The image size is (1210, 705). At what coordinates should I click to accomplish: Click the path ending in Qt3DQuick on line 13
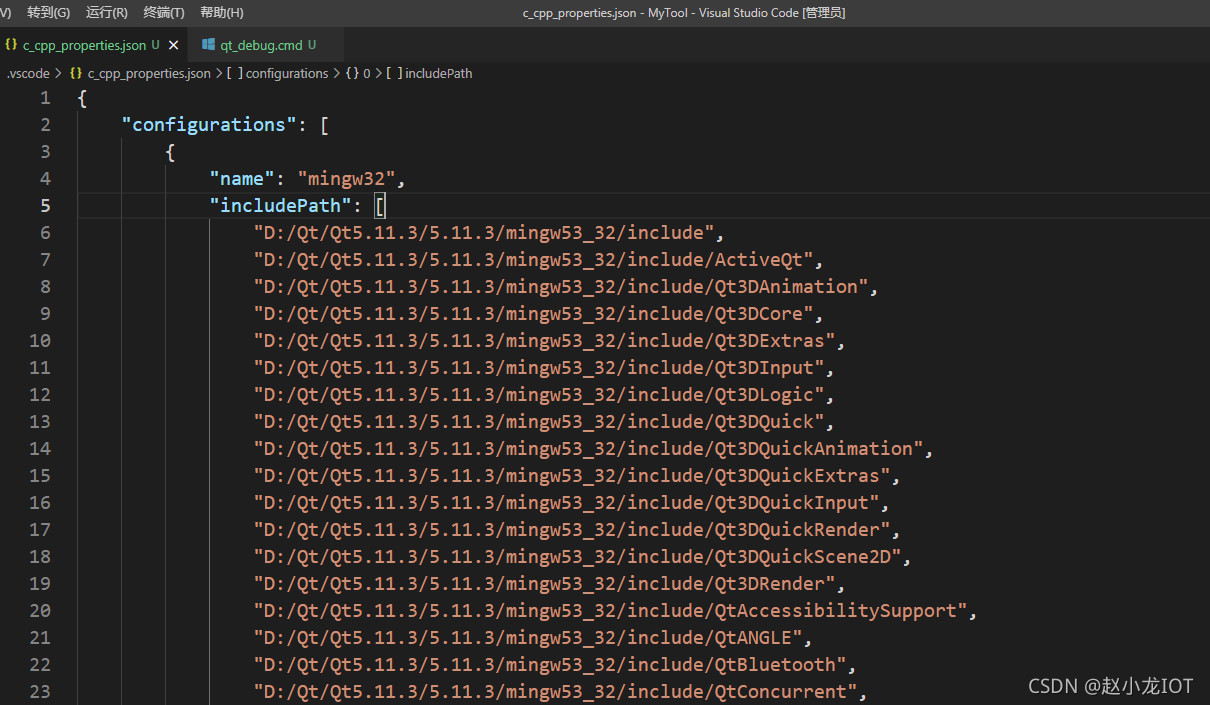(539, 422)
